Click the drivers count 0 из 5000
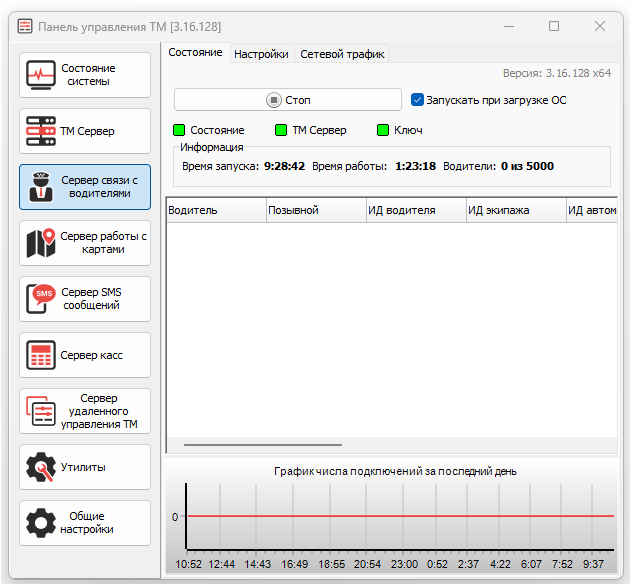Viewport: 631px width, 585px height. 527,166
